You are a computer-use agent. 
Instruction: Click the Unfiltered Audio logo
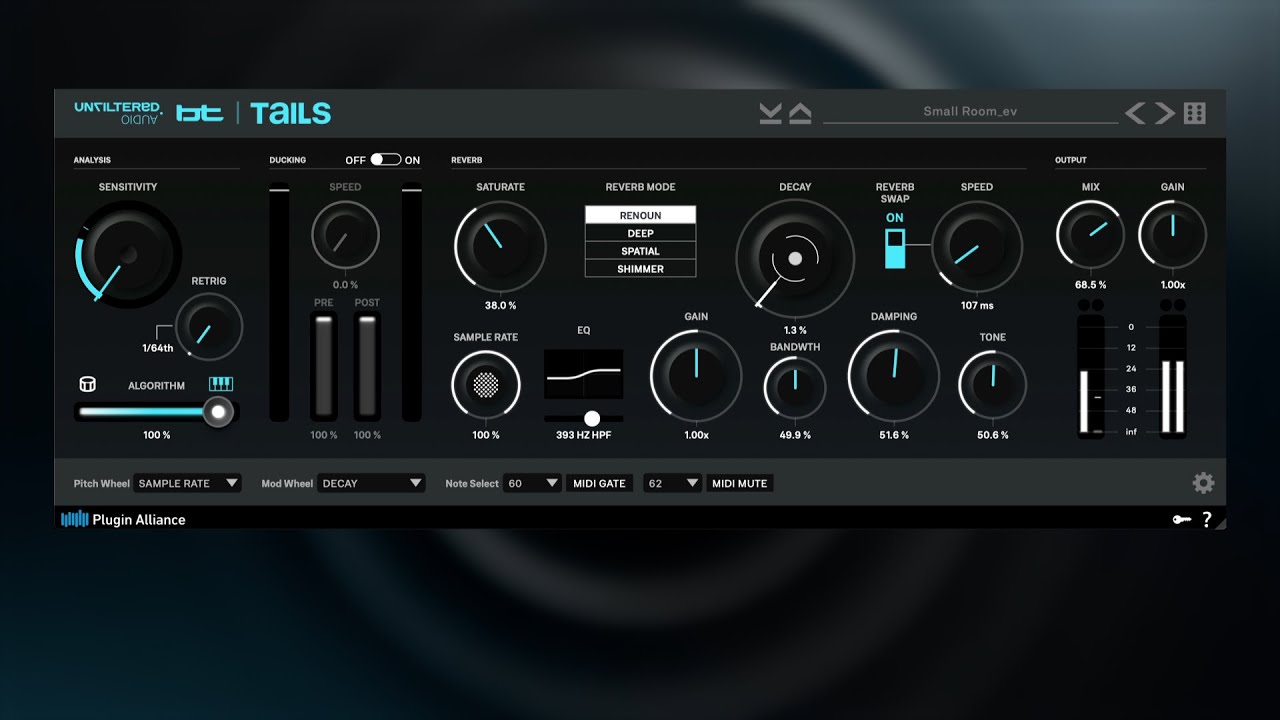coord(118,113)
